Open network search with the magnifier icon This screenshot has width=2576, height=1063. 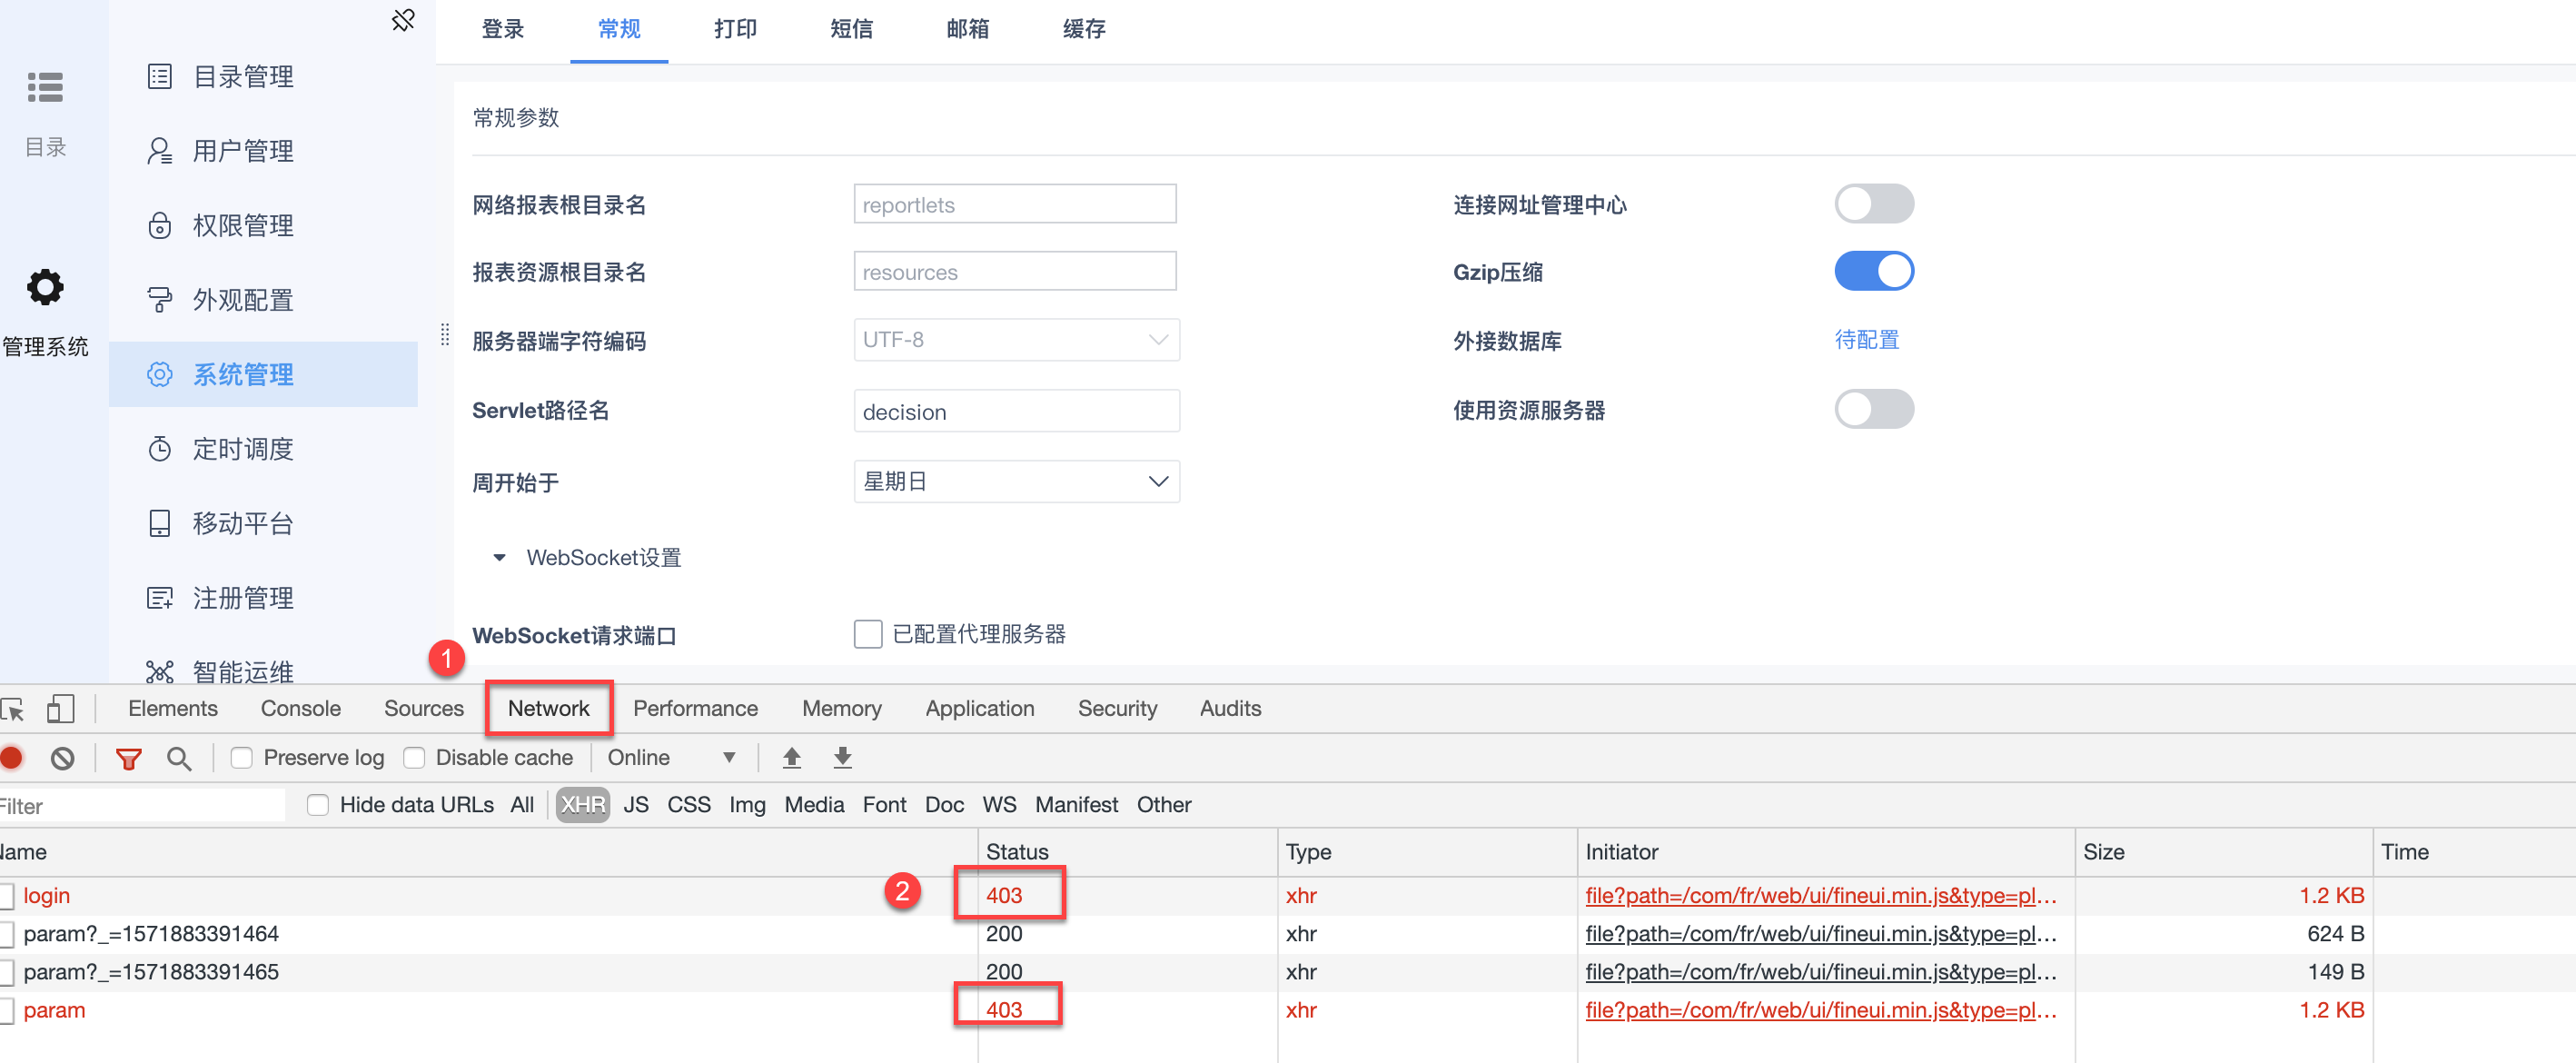click(179, 759)
